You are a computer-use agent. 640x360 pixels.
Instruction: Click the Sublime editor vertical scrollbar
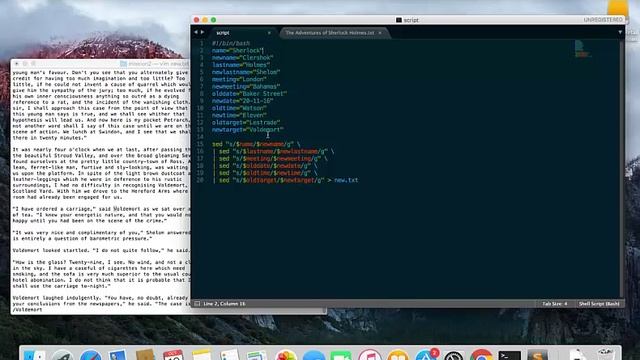pos(622,167)
